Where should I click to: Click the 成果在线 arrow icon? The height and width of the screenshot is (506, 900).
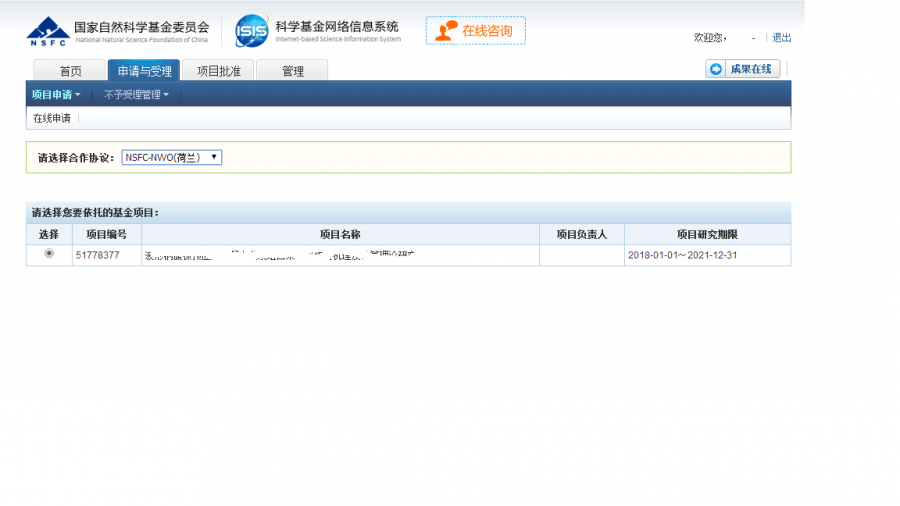pyautogui.click(x=716, y=69)
